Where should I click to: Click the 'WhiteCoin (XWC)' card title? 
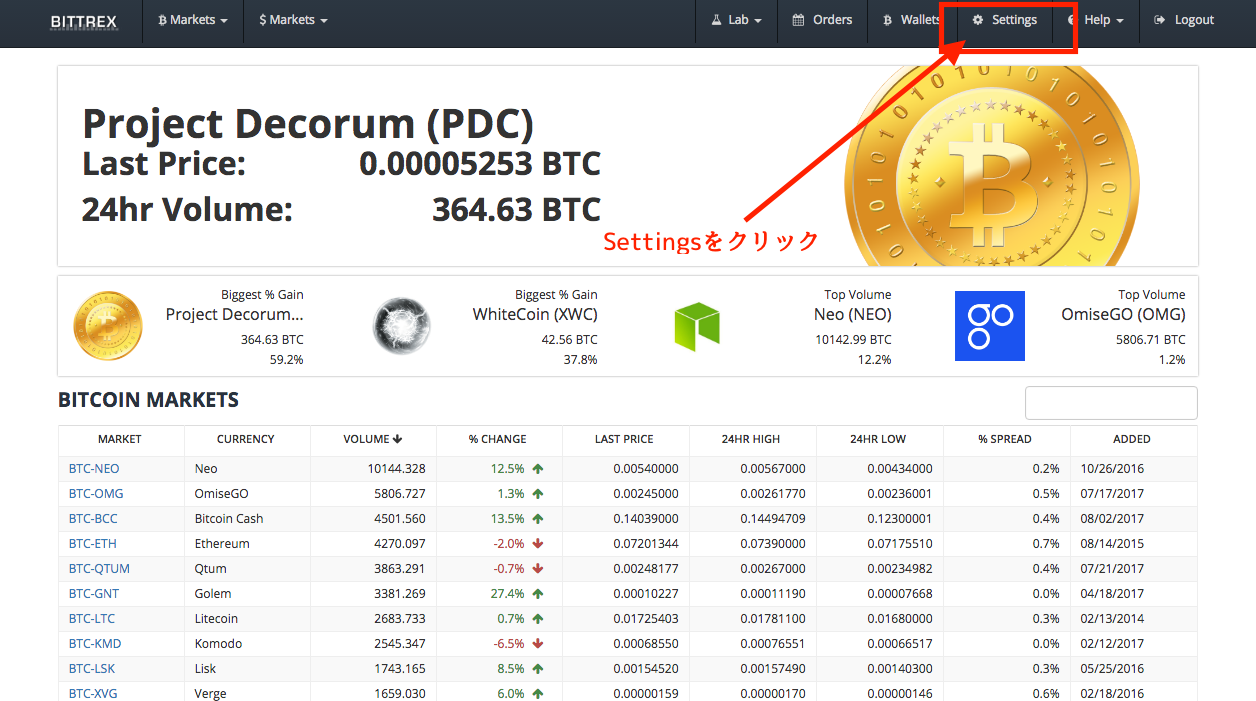pos(535,314)
